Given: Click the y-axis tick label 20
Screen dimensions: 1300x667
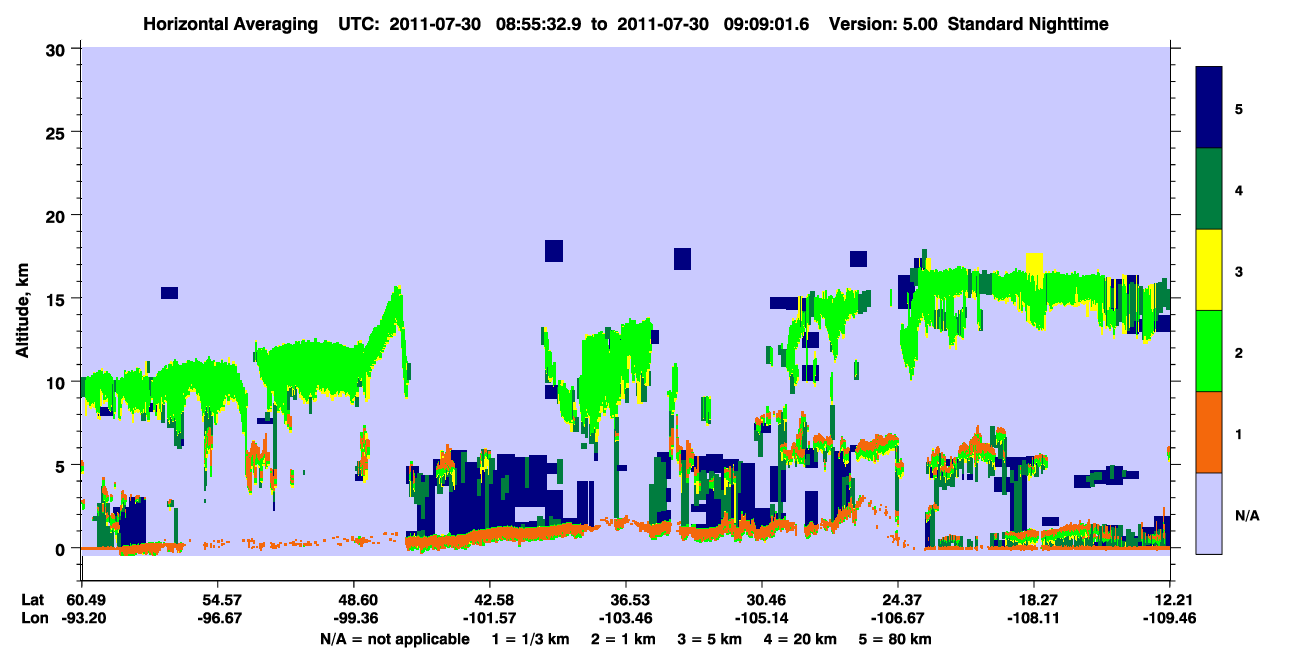Looking at the screenshot, I should [56, 215].
